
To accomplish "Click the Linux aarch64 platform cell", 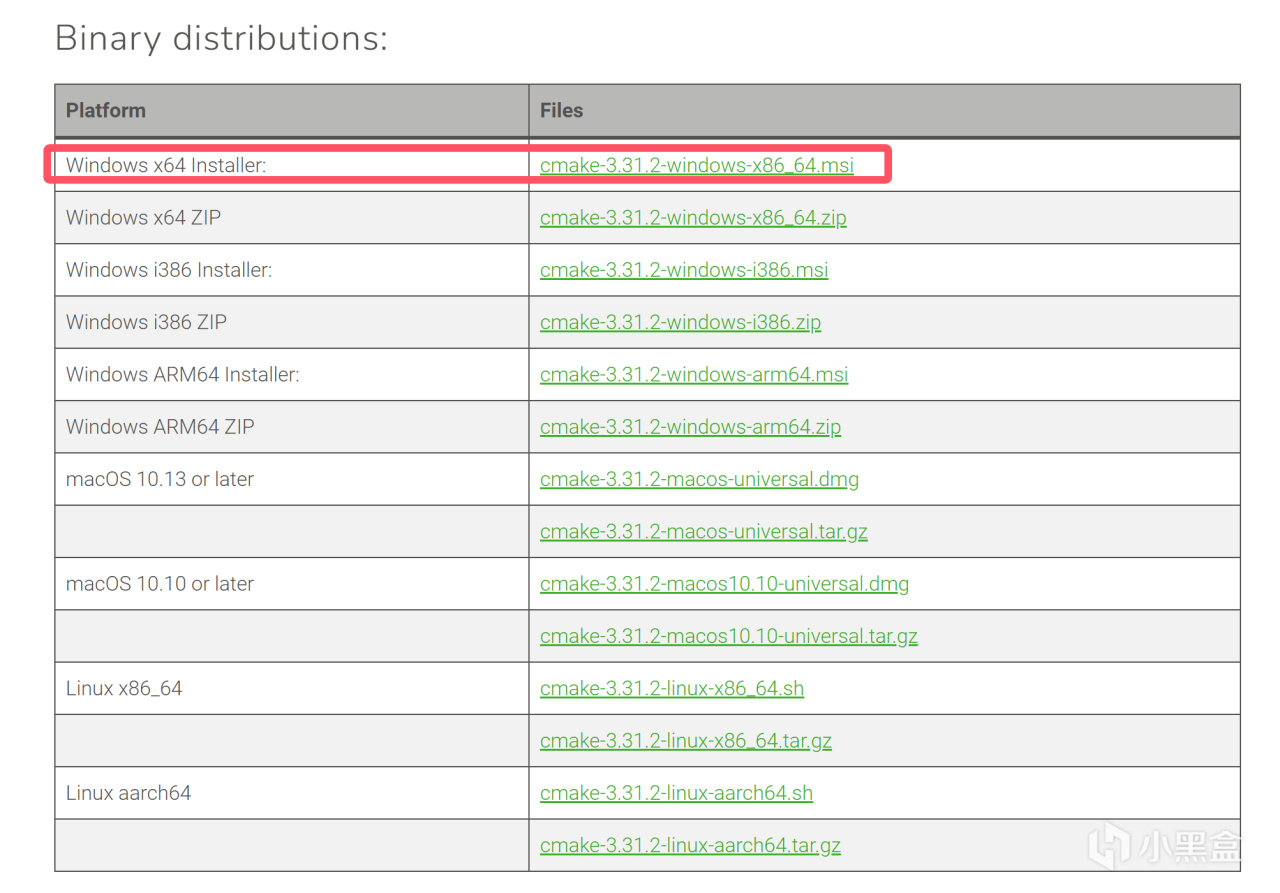I will tap(128, 793).
